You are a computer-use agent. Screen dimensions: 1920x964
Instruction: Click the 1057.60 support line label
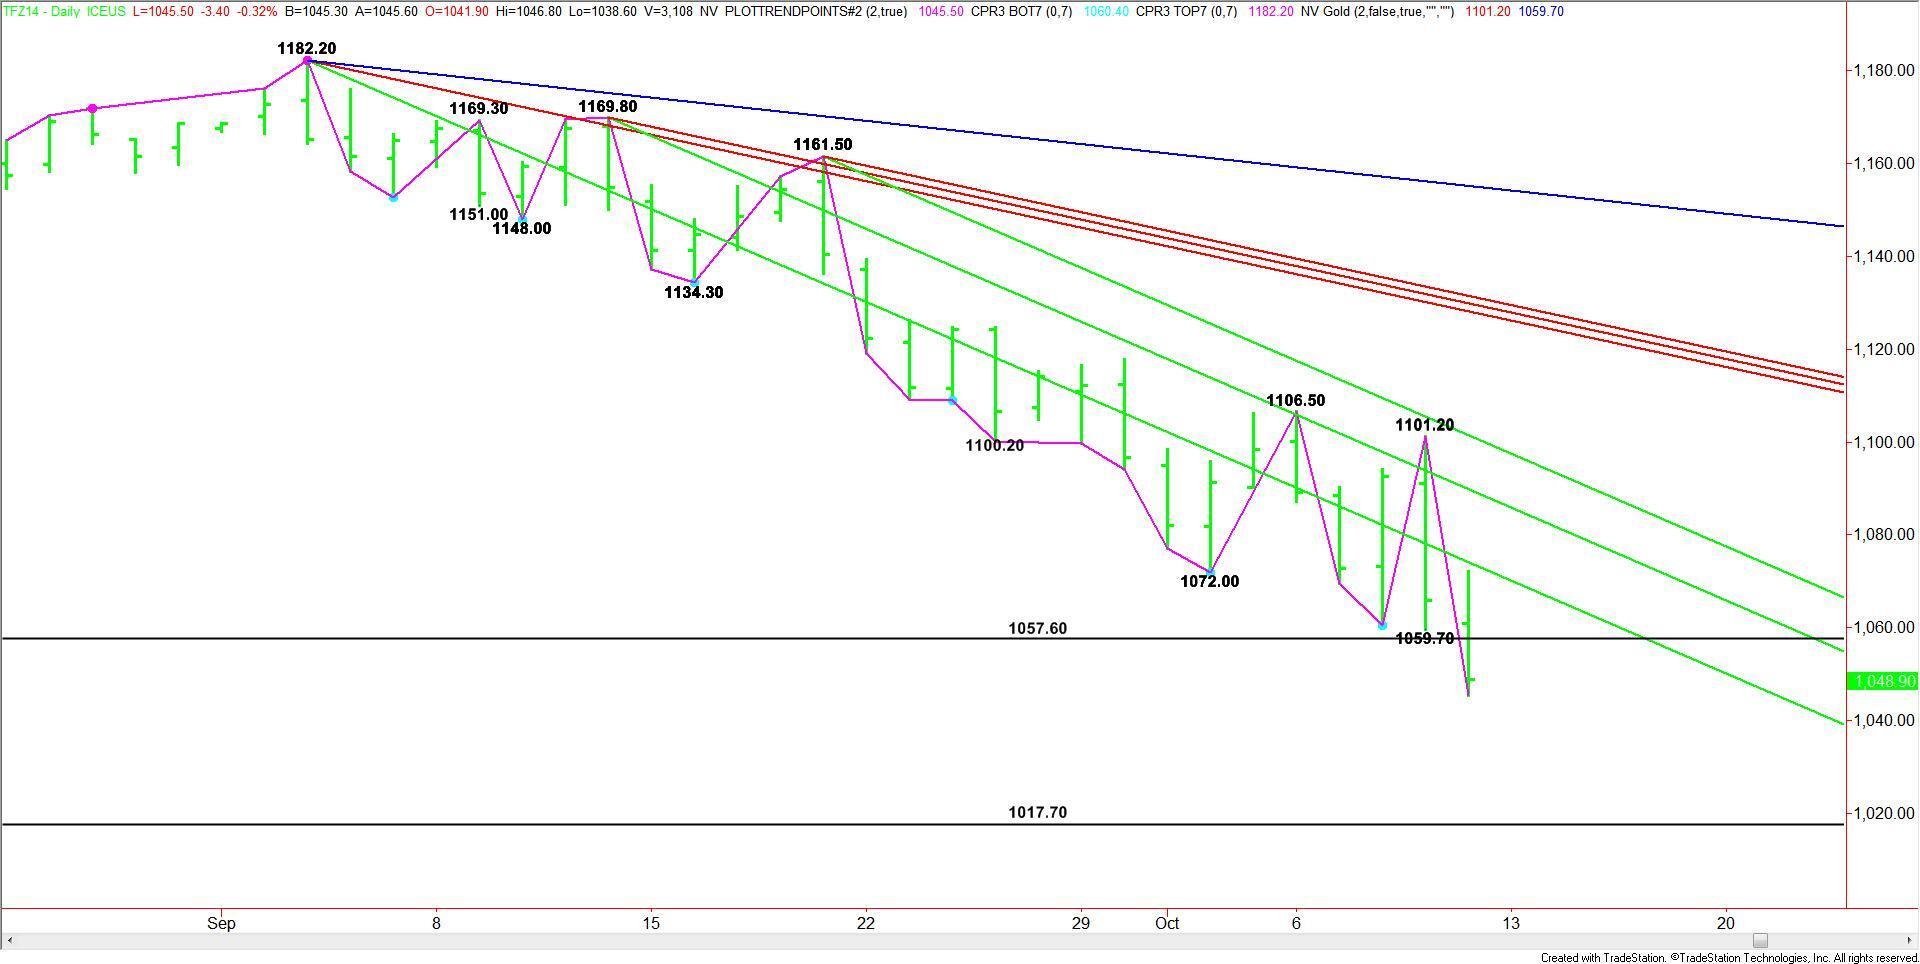[1037, 628]
